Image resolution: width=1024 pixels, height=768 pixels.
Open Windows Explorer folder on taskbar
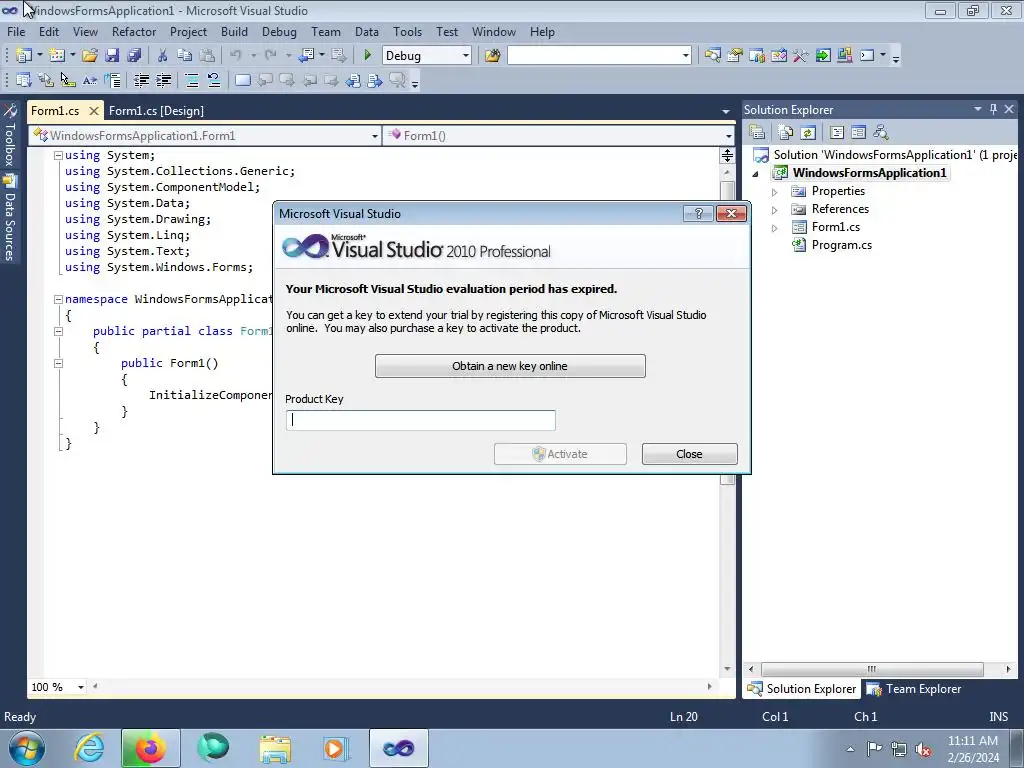pyautogui.click(x=275, y=748)
